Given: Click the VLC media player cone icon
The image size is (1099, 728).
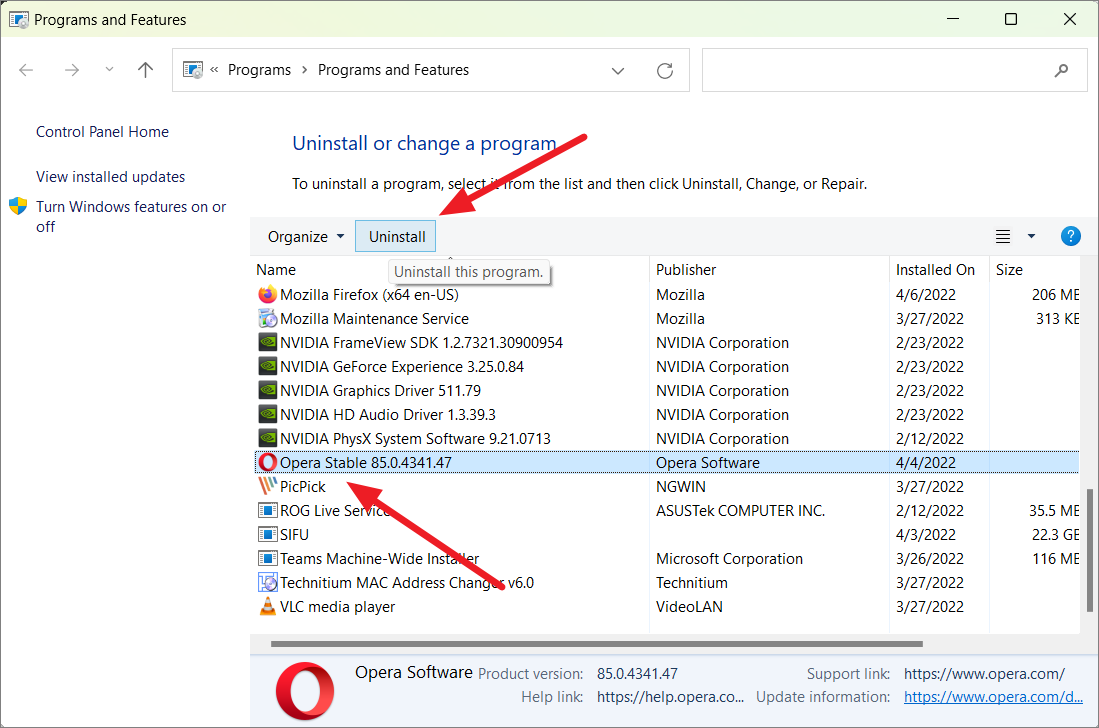Looking at the screenshot, I should click(x=266, y=606).
